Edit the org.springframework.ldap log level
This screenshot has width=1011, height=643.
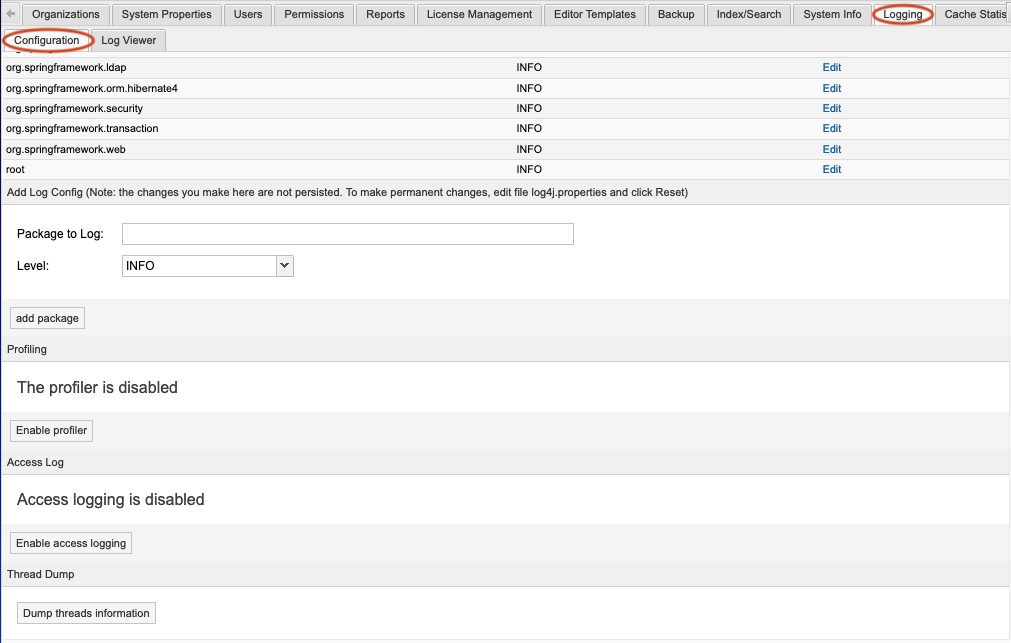832,67
